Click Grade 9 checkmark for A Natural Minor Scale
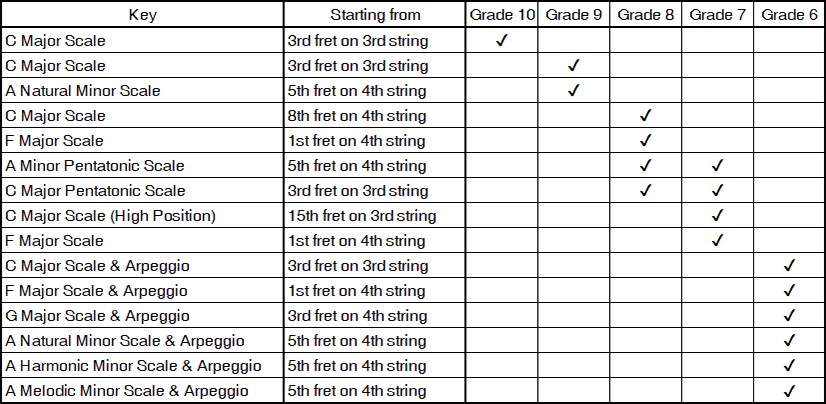The image size is (826, 404). pos(574,91)
